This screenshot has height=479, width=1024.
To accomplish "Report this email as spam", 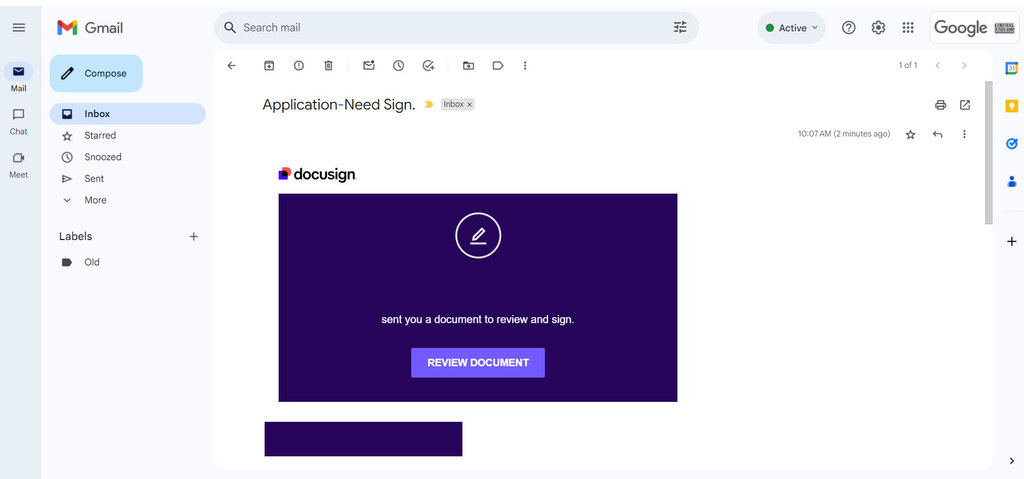I will coord(299,65).
